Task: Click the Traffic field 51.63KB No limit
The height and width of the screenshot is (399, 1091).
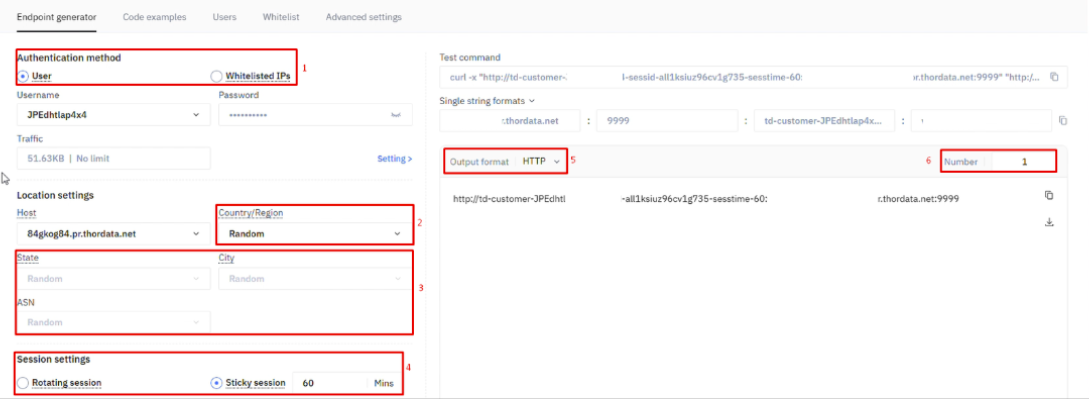Action: 113,158
